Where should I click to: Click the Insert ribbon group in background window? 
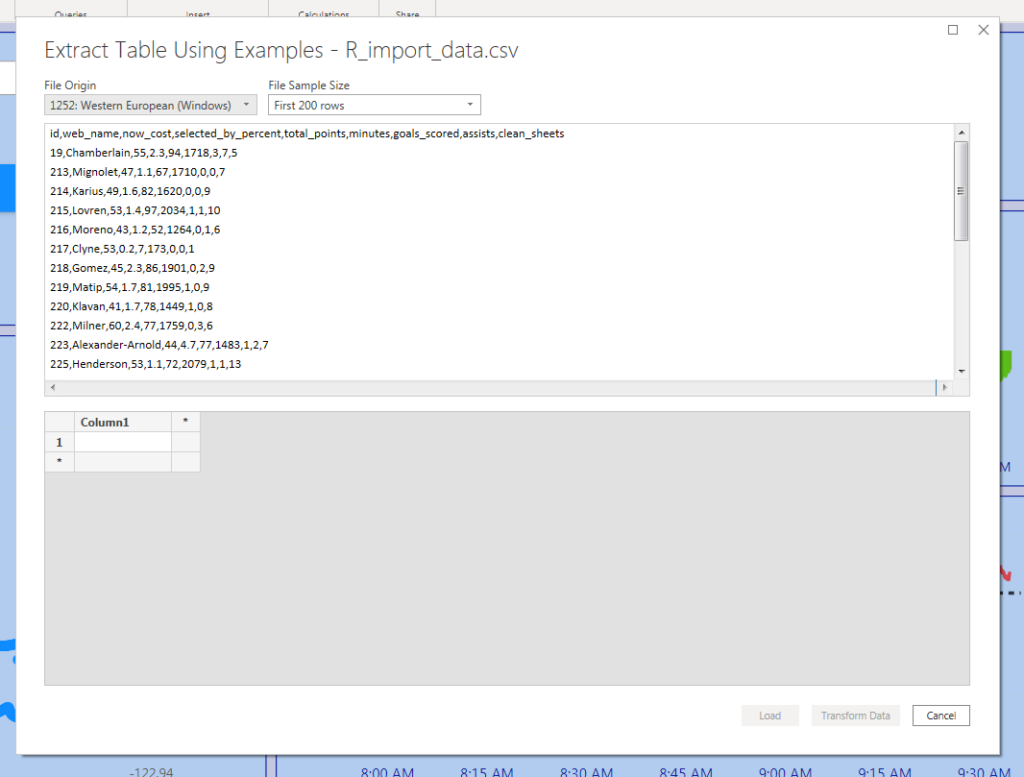pos(197,14)
